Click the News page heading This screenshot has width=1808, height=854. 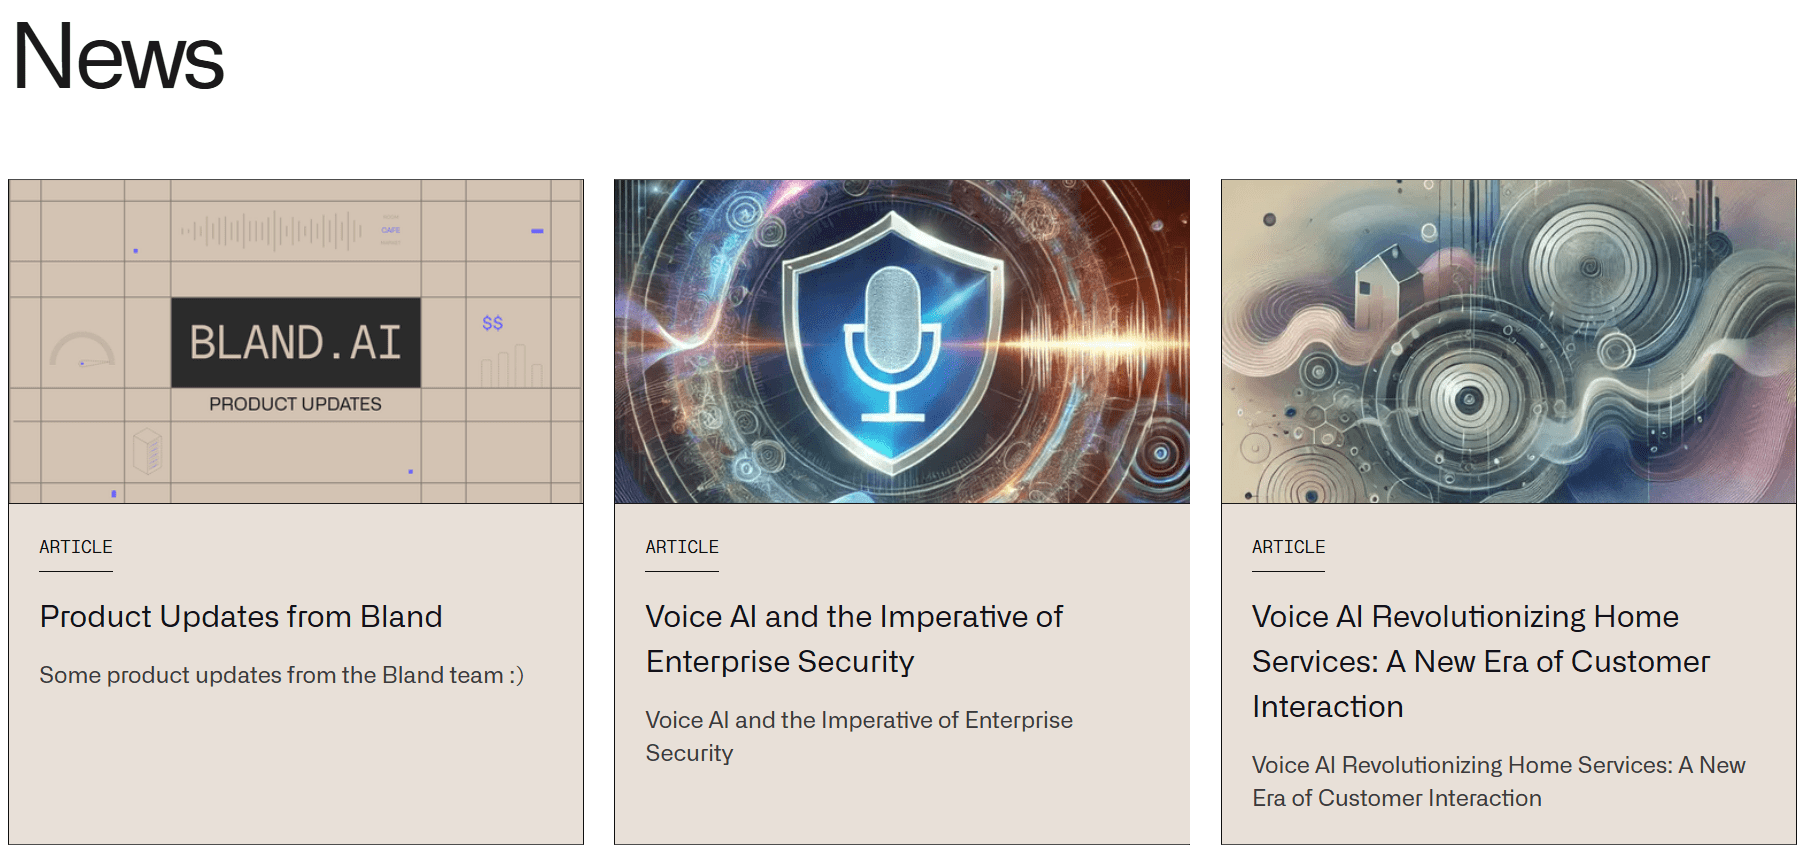click(118, 56)
